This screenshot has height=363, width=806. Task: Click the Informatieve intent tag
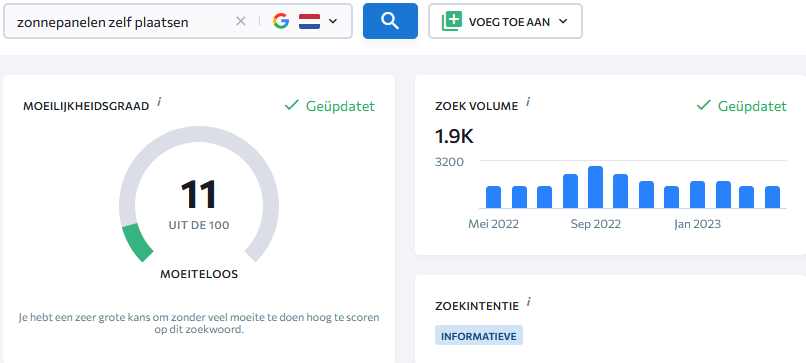click(x=479, y=335)
